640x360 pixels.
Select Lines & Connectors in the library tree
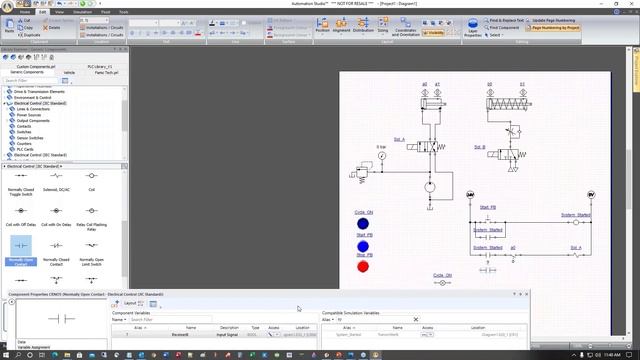(33, 109)
